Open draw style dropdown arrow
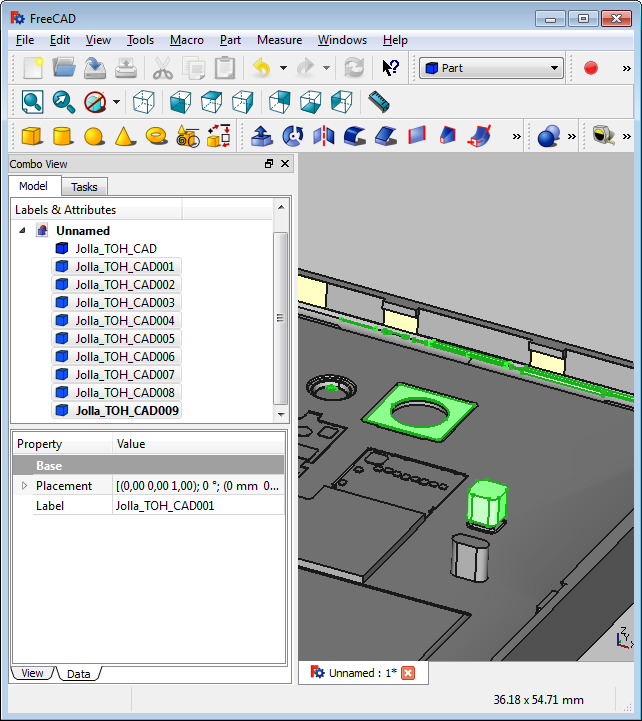 click(x=116, y=102)
